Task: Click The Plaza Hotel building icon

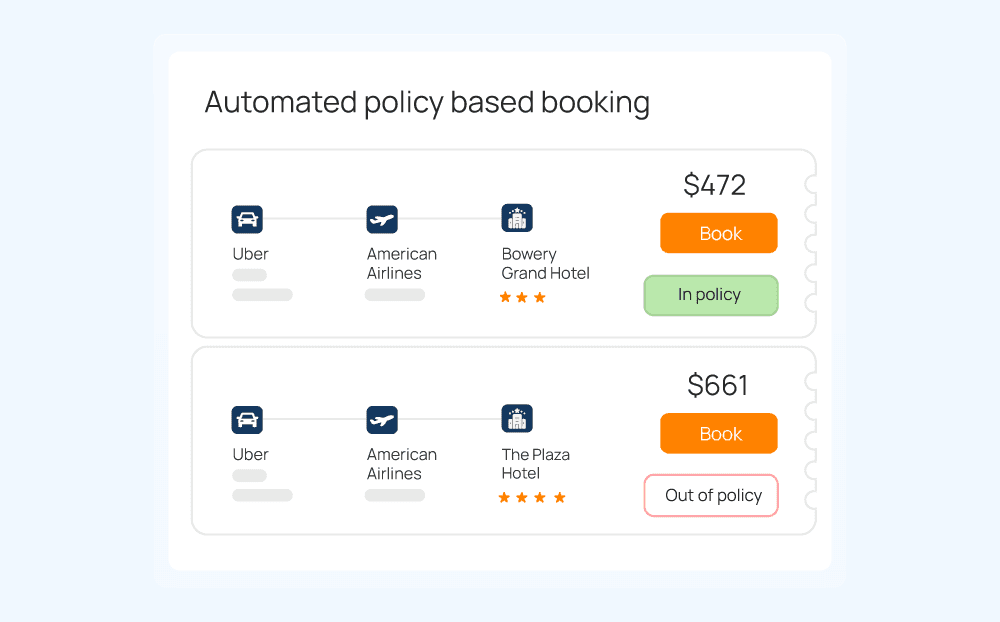Action: click(x=517, y=418)
